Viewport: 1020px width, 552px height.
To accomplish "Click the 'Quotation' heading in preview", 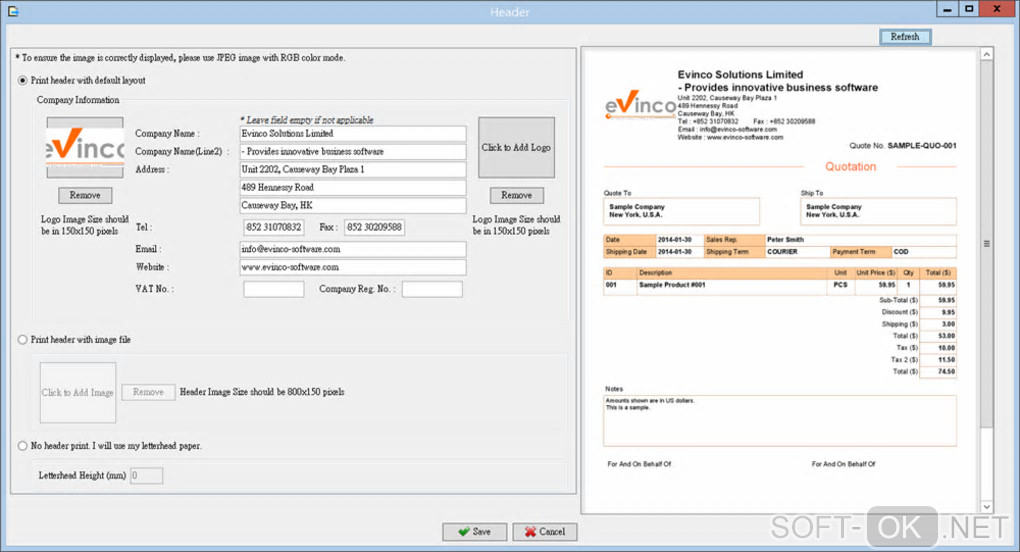I will pyautogui.click(x=850, y=167).
